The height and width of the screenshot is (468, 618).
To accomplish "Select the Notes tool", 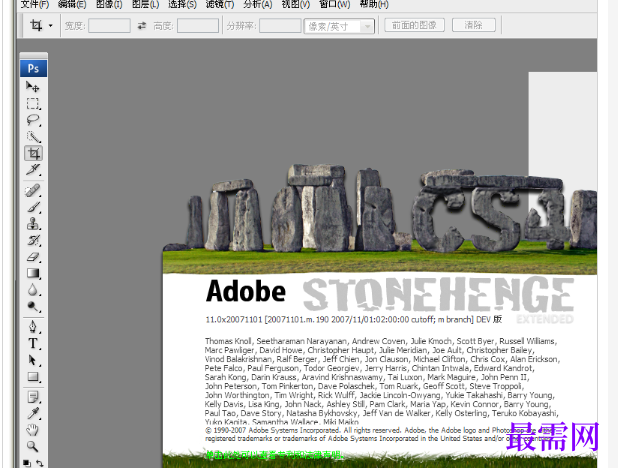I will tap(33, 397).
